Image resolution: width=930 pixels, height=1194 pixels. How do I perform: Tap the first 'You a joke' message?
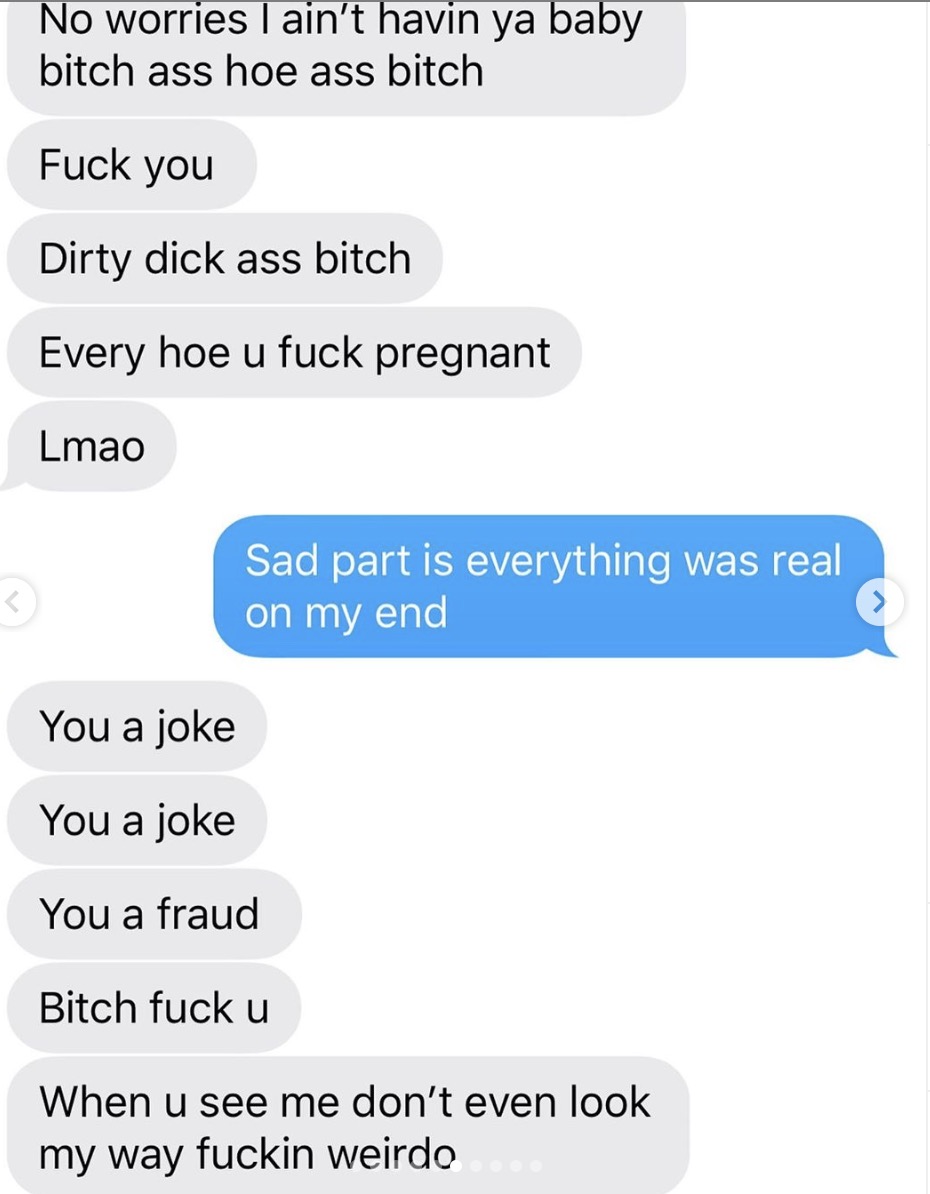coord(137,726)
